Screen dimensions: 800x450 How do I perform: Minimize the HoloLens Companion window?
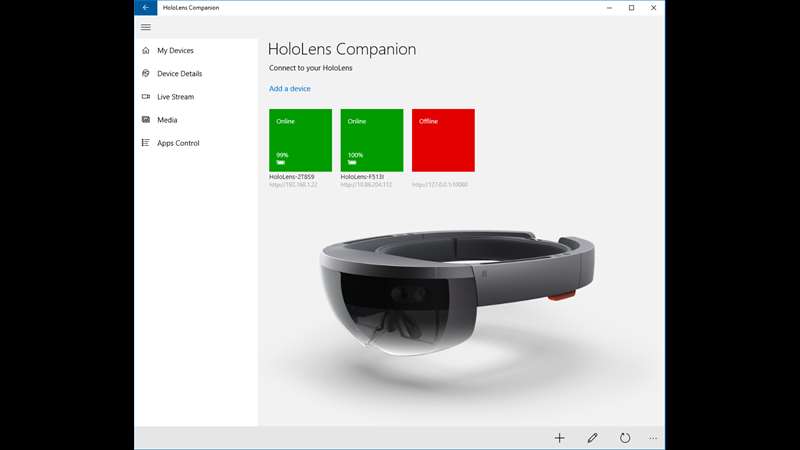(609, 8)
